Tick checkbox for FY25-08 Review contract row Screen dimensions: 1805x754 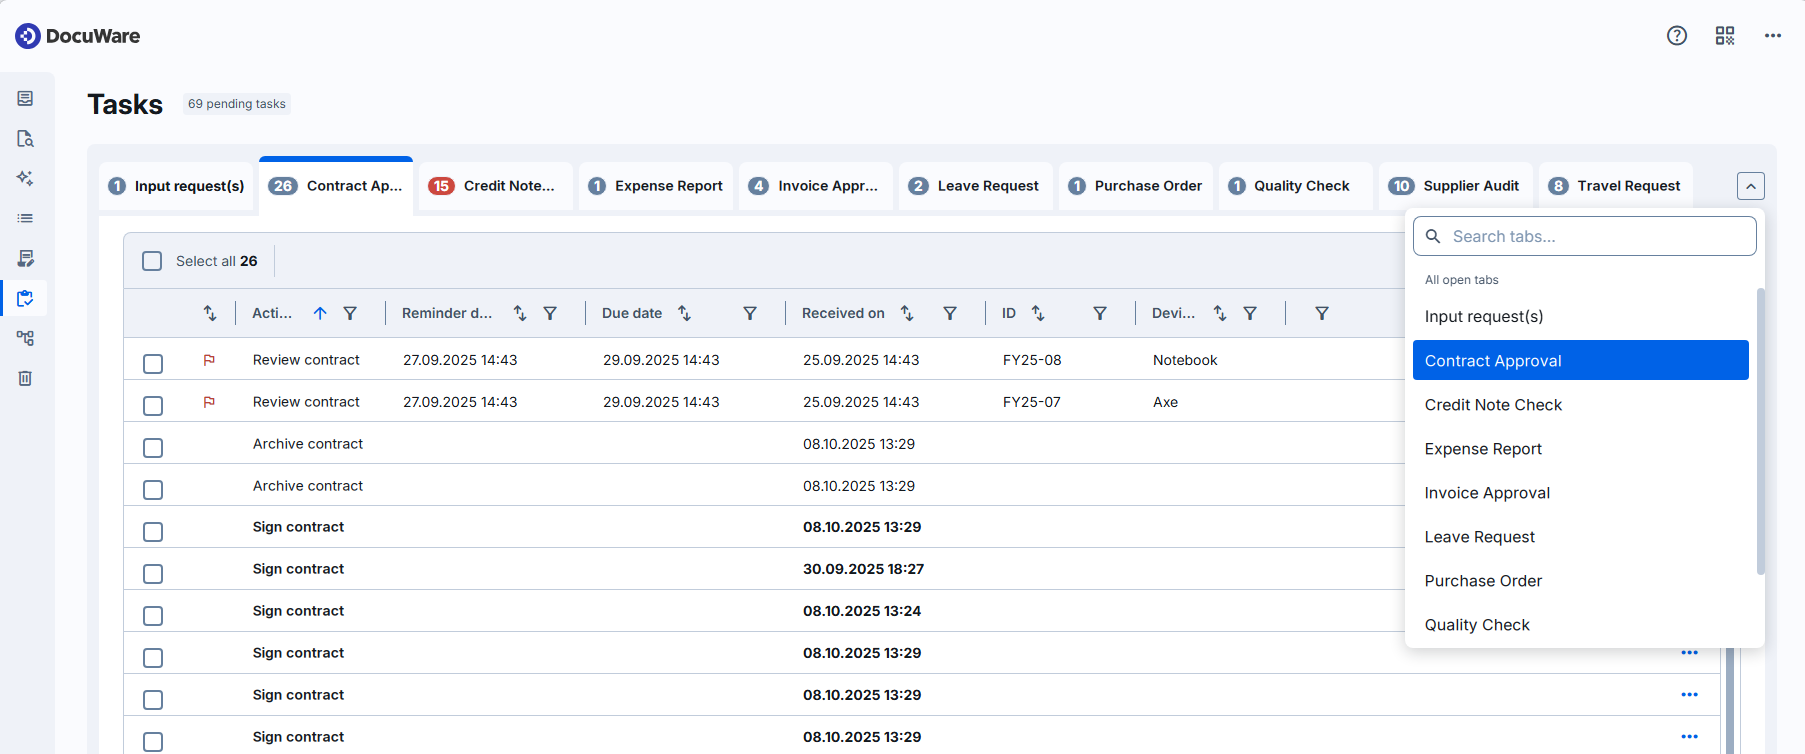(x=153, y=363)
